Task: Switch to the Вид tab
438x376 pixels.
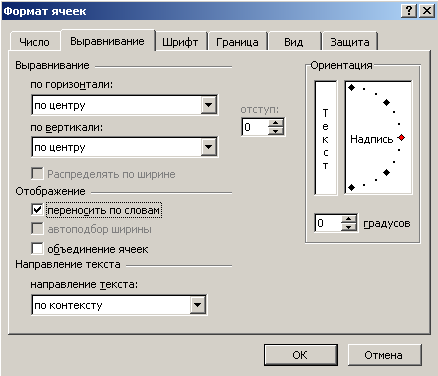Action: point(294,42)
